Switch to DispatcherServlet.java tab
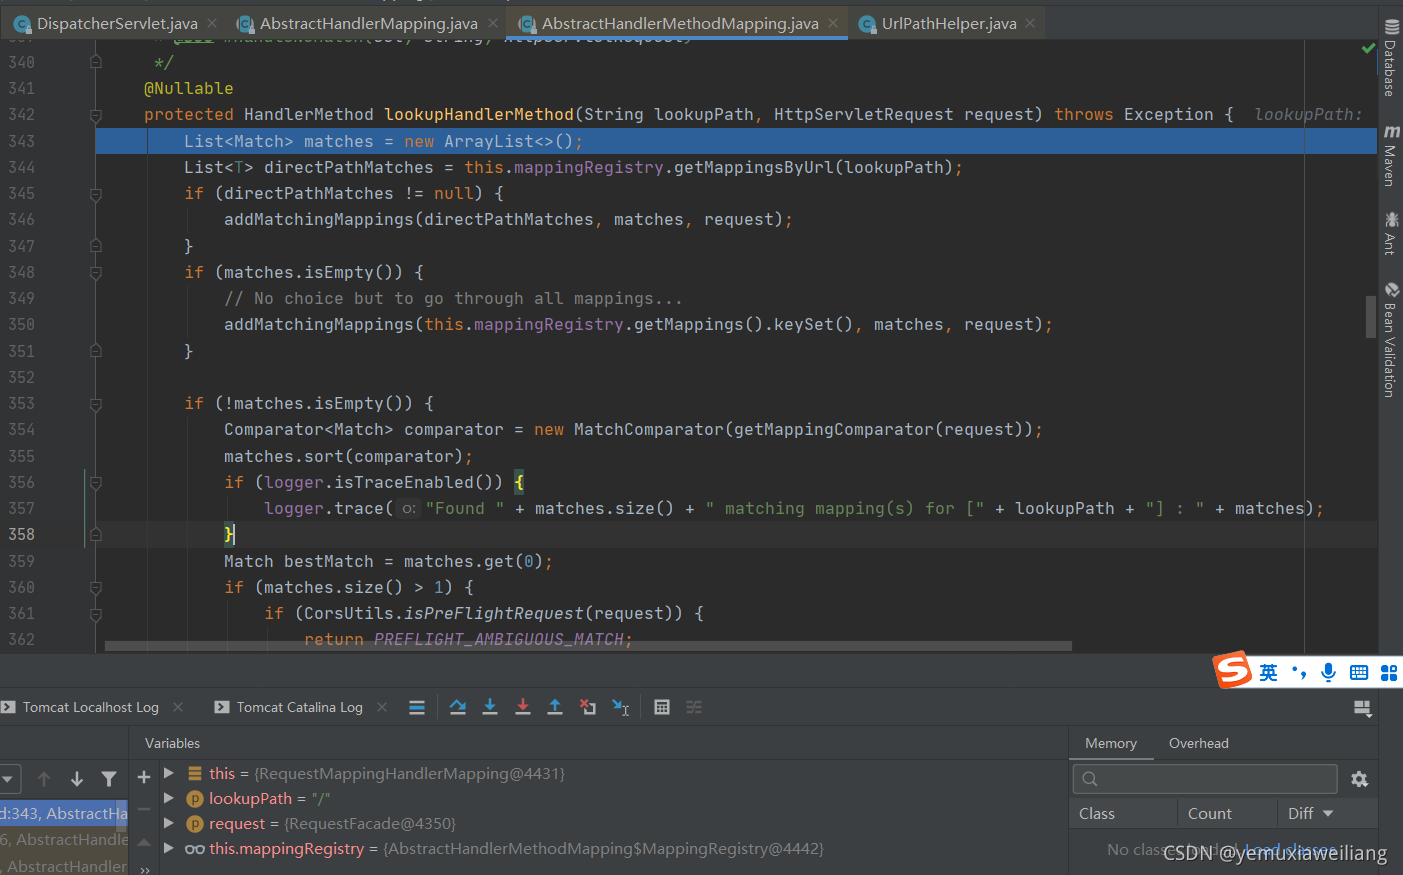 (x=117, y=23)
